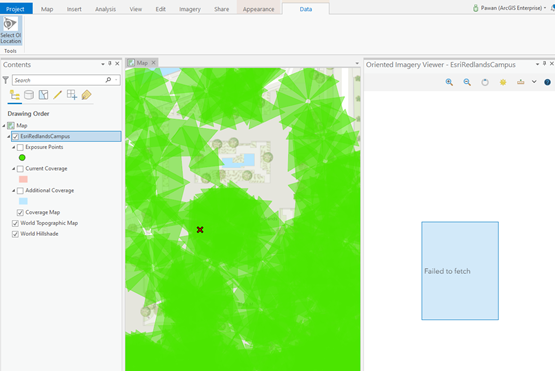Click the Map icon in Contents tree

click(x=11, y=125)
